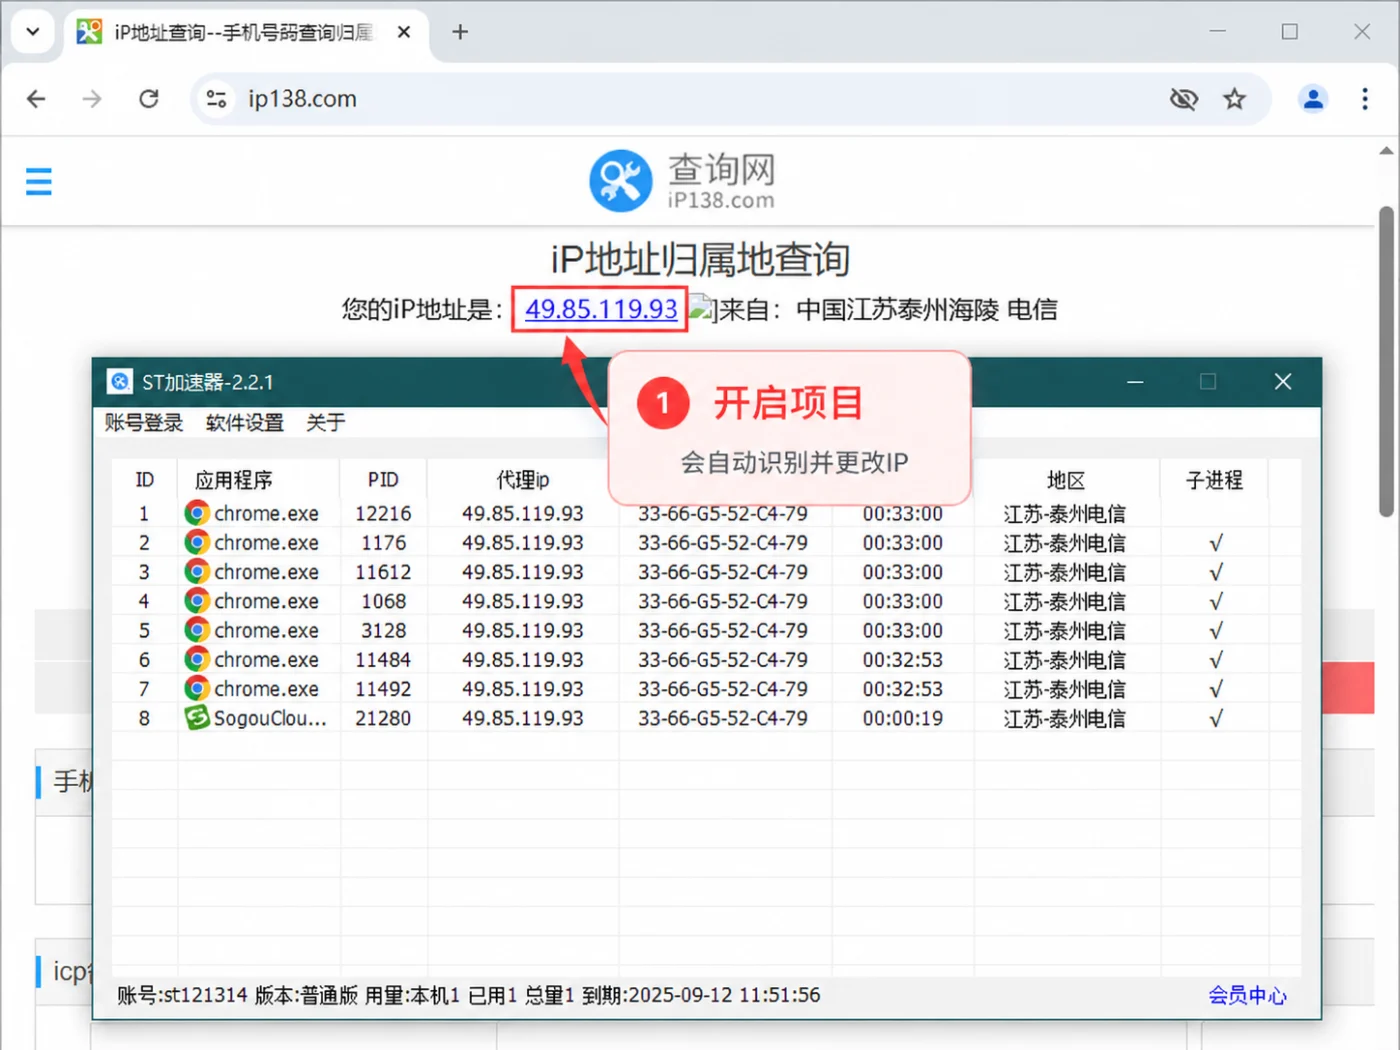Select the SogouClou... row
The height and width of the screenshot is (1050, 1400).
tap(706, 718)
